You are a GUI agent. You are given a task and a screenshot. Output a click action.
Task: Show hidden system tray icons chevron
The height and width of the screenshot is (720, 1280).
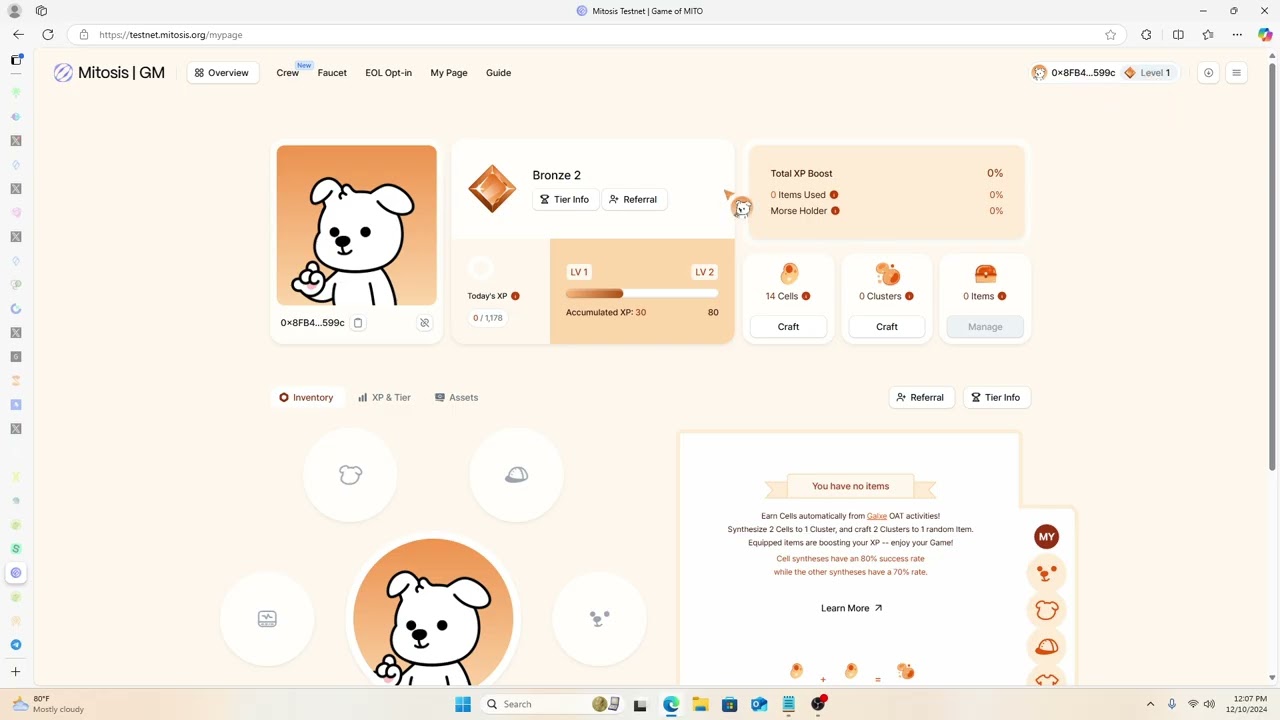point(1150,704)
